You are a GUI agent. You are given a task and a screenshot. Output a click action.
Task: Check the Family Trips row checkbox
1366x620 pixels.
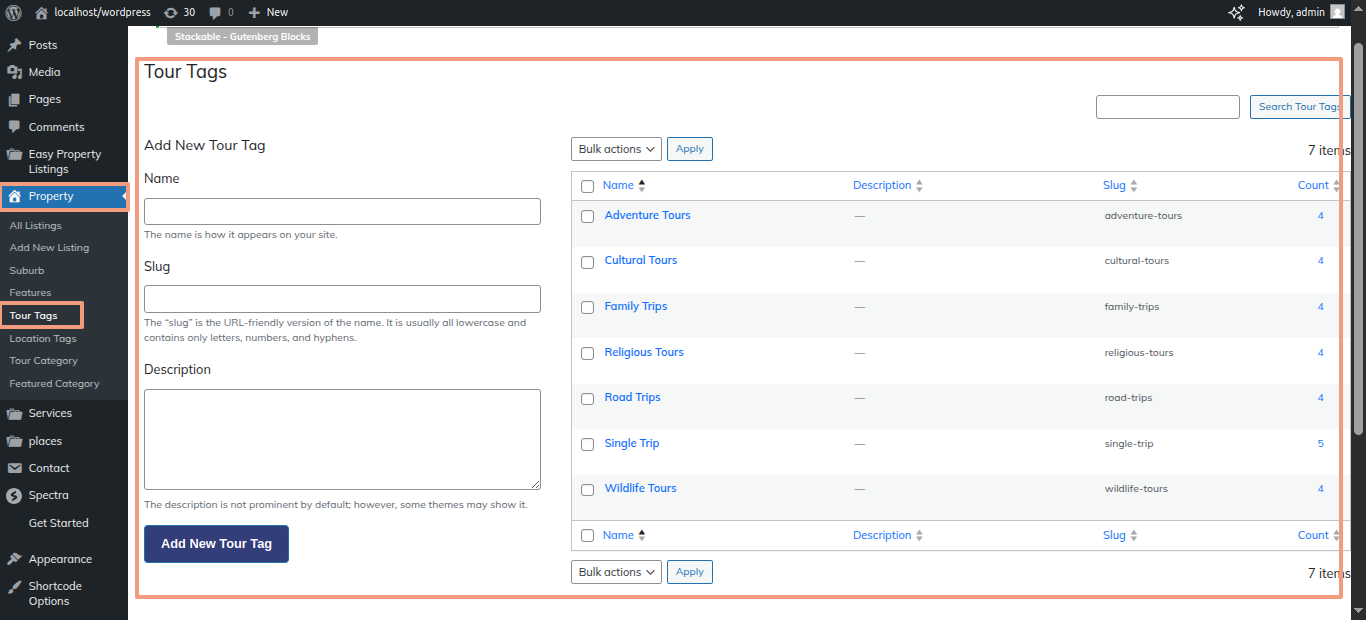click(587, 307)
